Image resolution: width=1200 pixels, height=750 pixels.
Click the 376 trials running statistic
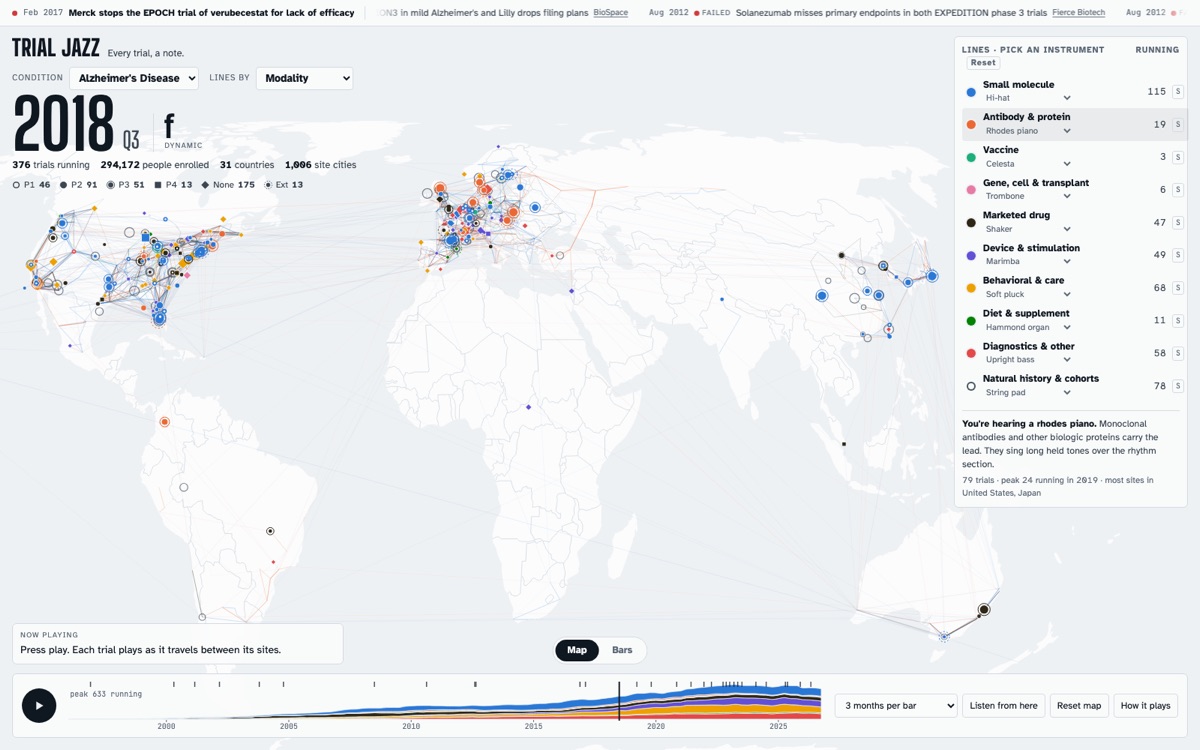click(51, 165)
